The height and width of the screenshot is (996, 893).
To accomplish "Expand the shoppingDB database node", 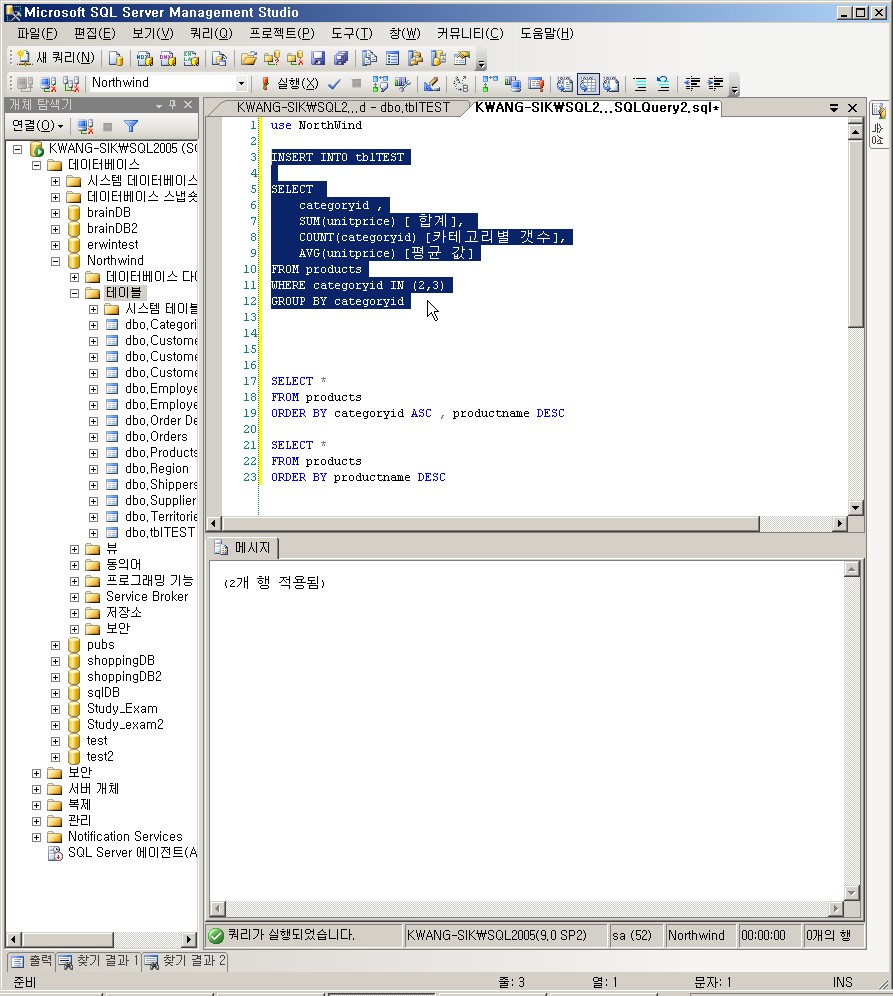I will point(55,661).
